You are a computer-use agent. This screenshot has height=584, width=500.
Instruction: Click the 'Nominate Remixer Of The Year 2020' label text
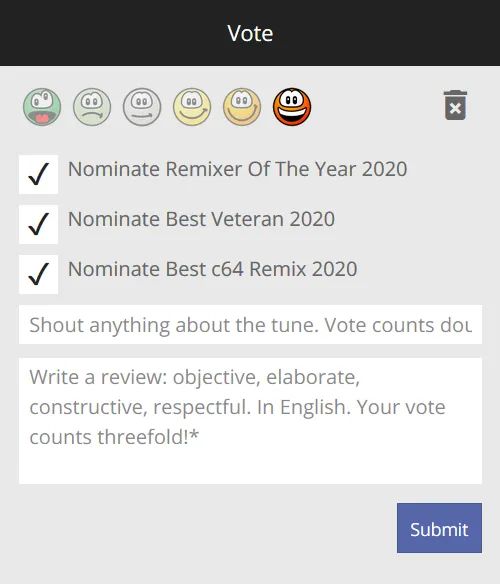pyautogui.click(x=237, y=169)
